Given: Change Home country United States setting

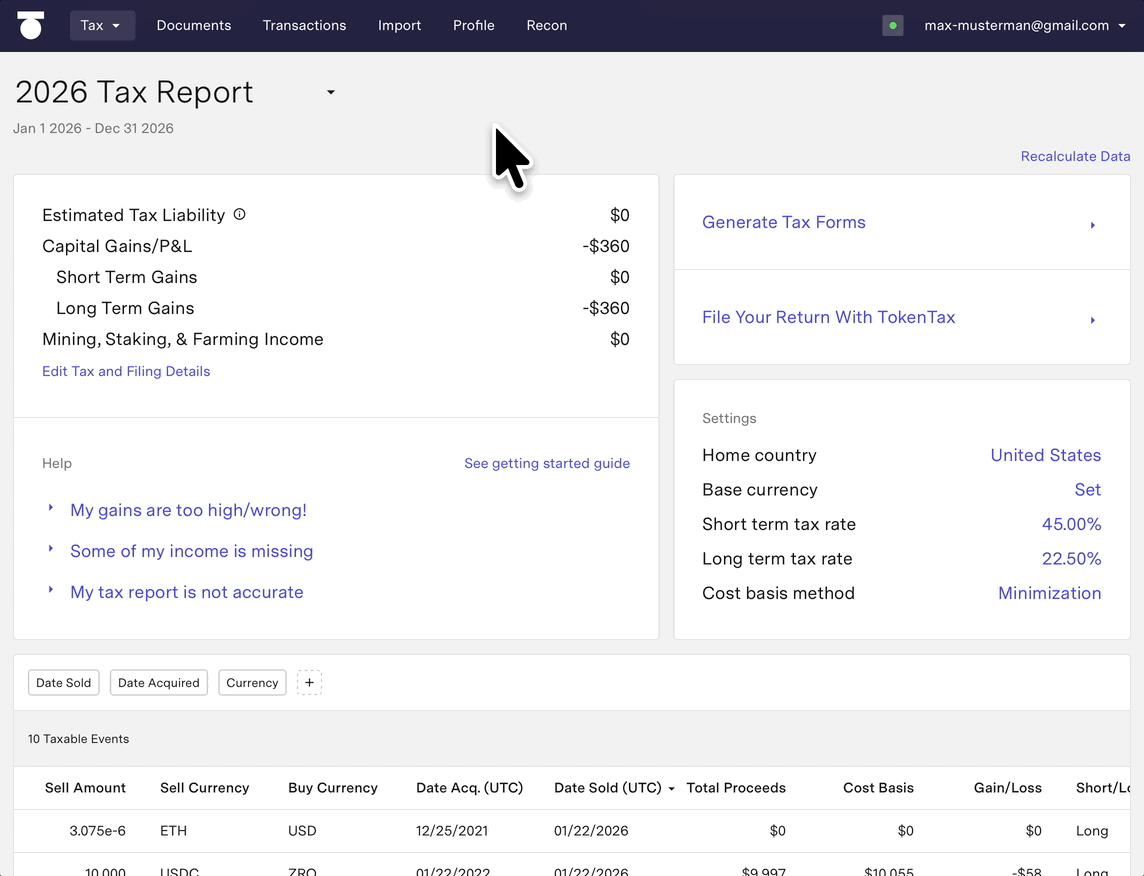Looking at the screenshot, I should [x=1046, y=455].
